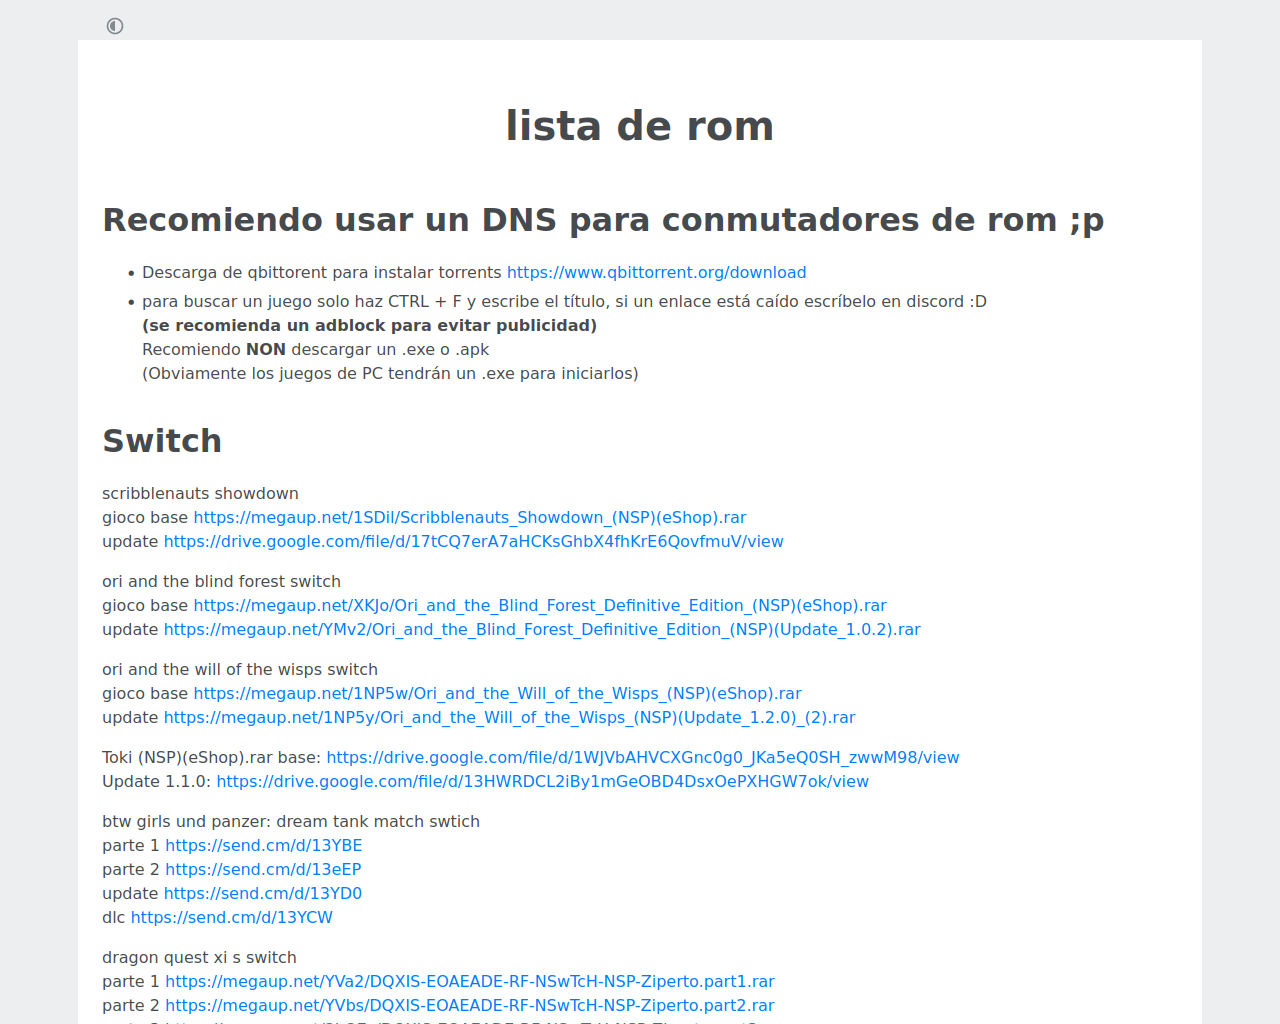Click the 'scribblenauts showdown' game title
1280x1024 pixels.
tap(200, 494)
